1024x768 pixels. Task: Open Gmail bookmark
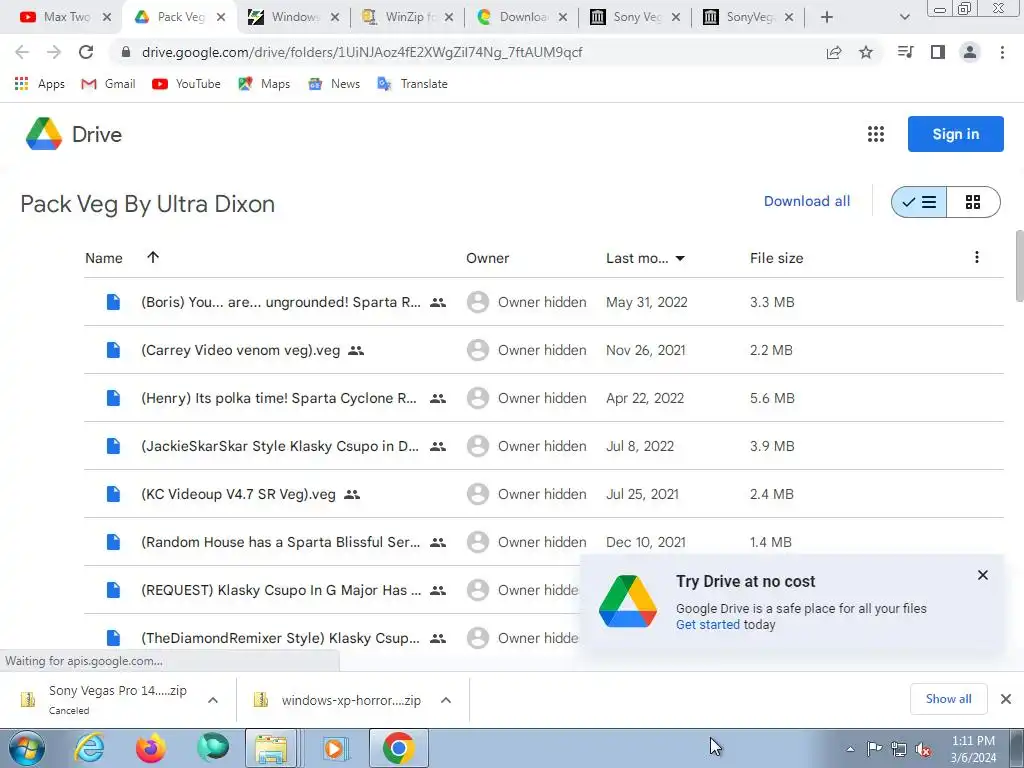click(x=108, y=84)
